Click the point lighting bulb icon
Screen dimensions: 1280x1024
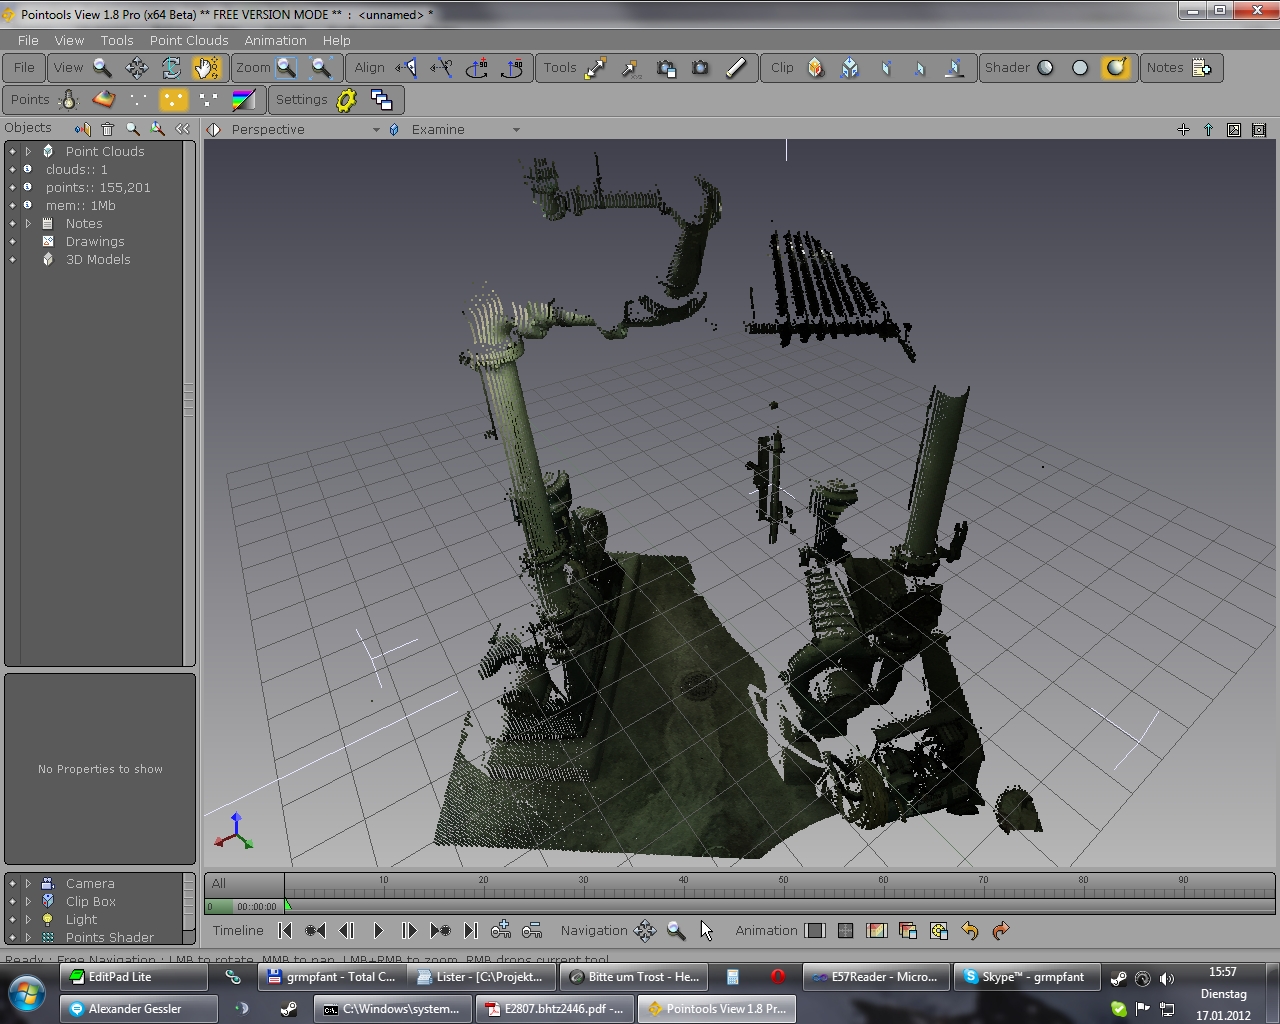(69, 100)
